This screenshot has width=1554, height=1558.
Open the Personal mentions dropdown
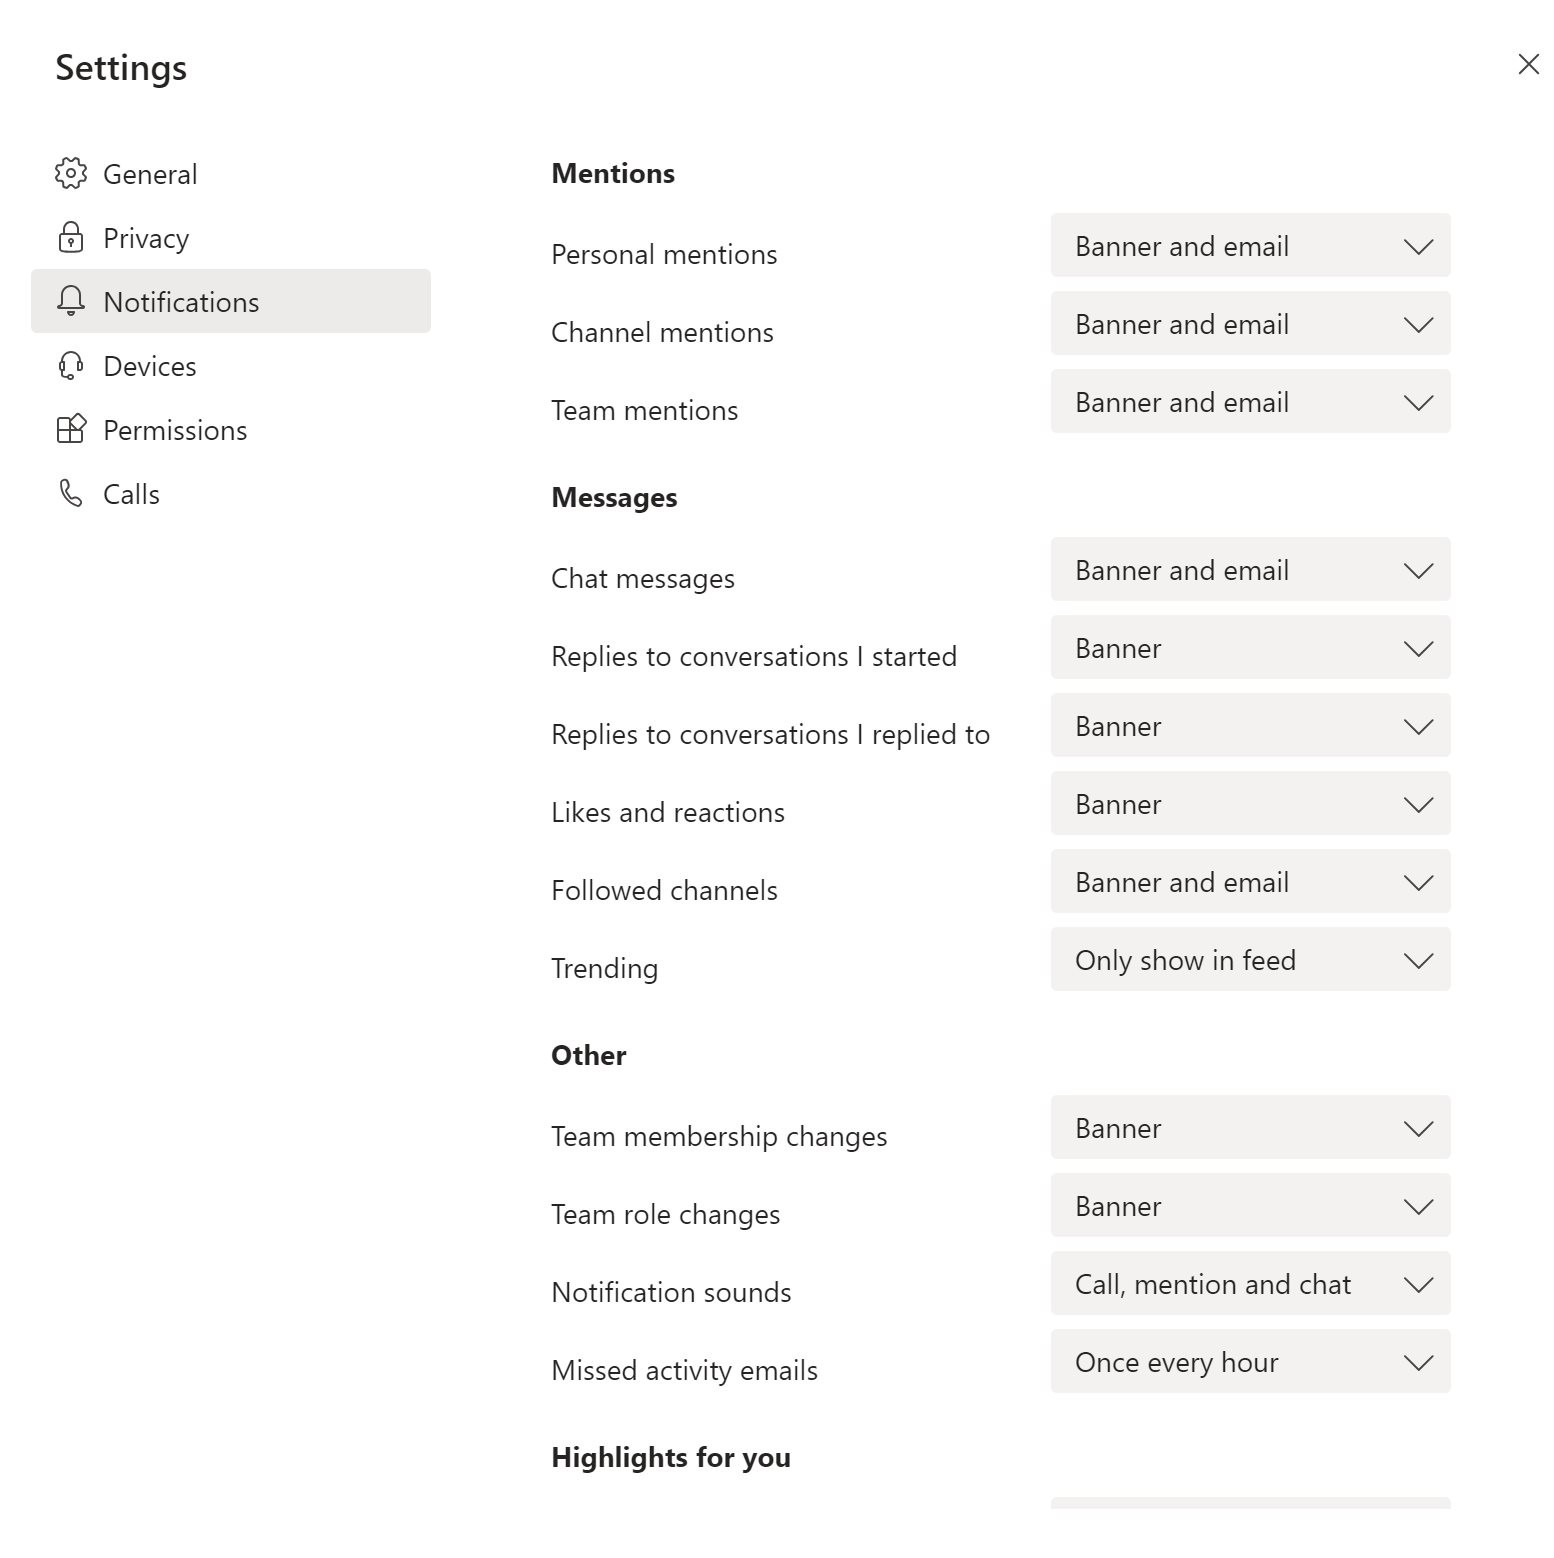click(x=1250, y=245)
